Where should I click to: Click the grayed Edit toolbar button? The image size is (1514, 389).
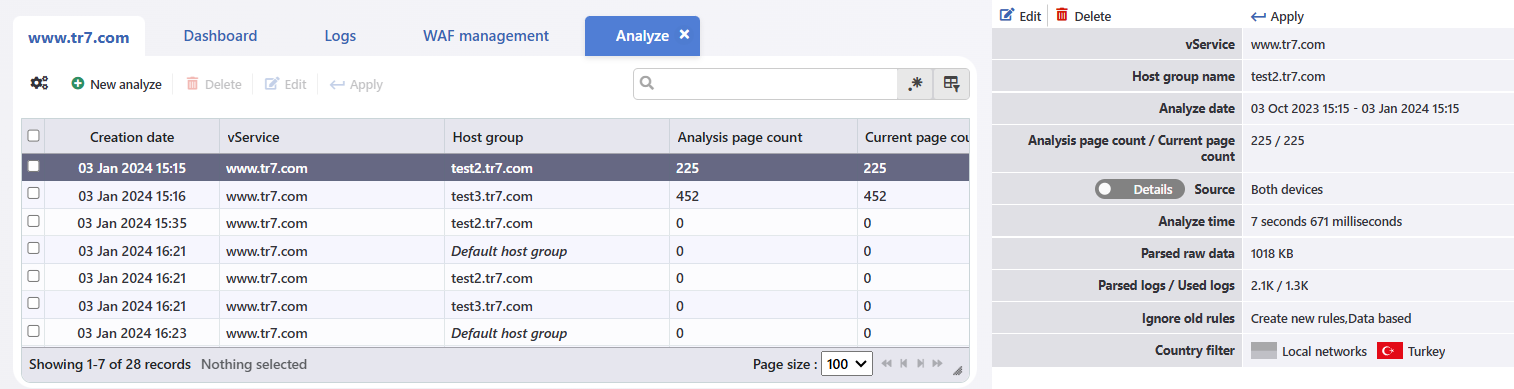286,84
